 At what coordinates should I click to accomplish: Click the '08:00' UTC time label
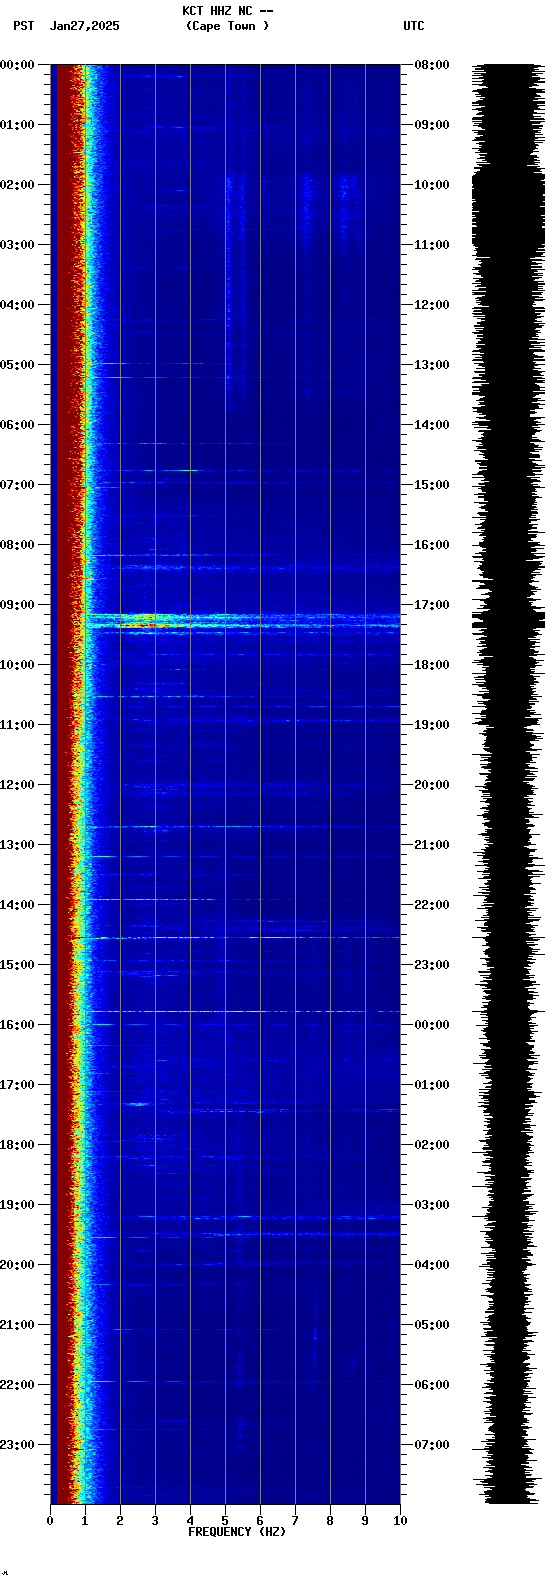point(432,65)
